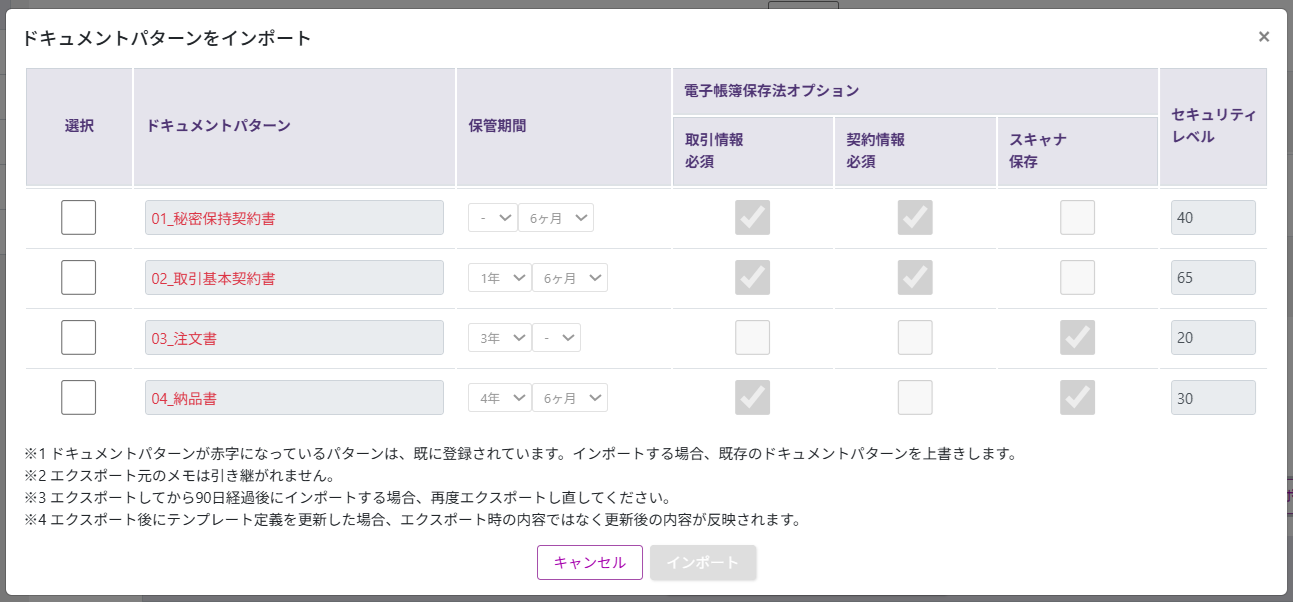Toggle スキャナ保存 checkbox for 03_注文書
This screenshot has width=1293, height=602.
pos(1077,338)
